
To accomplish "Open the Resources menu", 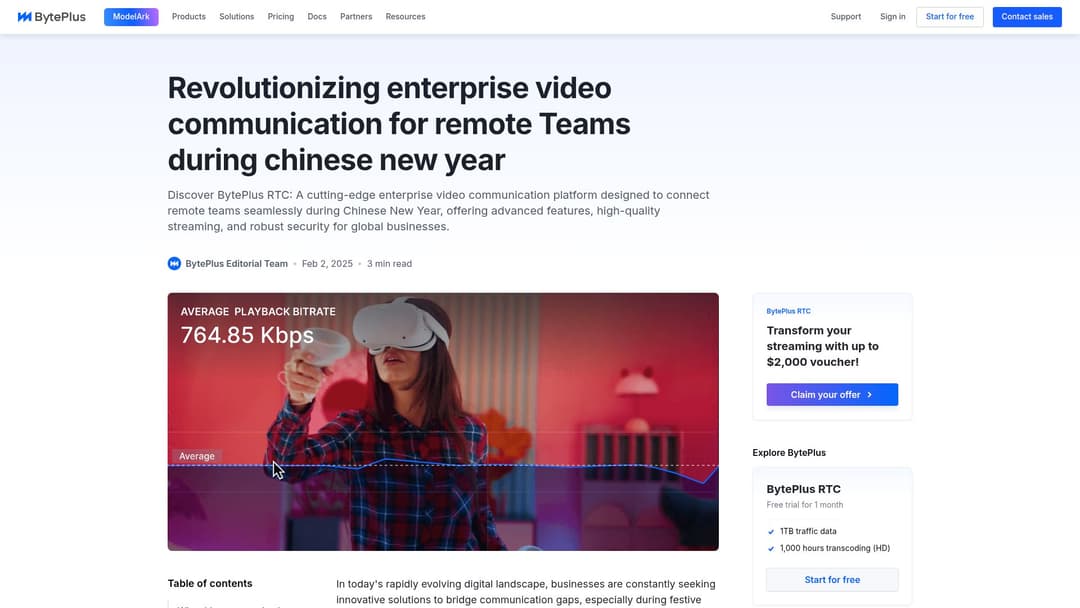I will [x=405, y=17].
